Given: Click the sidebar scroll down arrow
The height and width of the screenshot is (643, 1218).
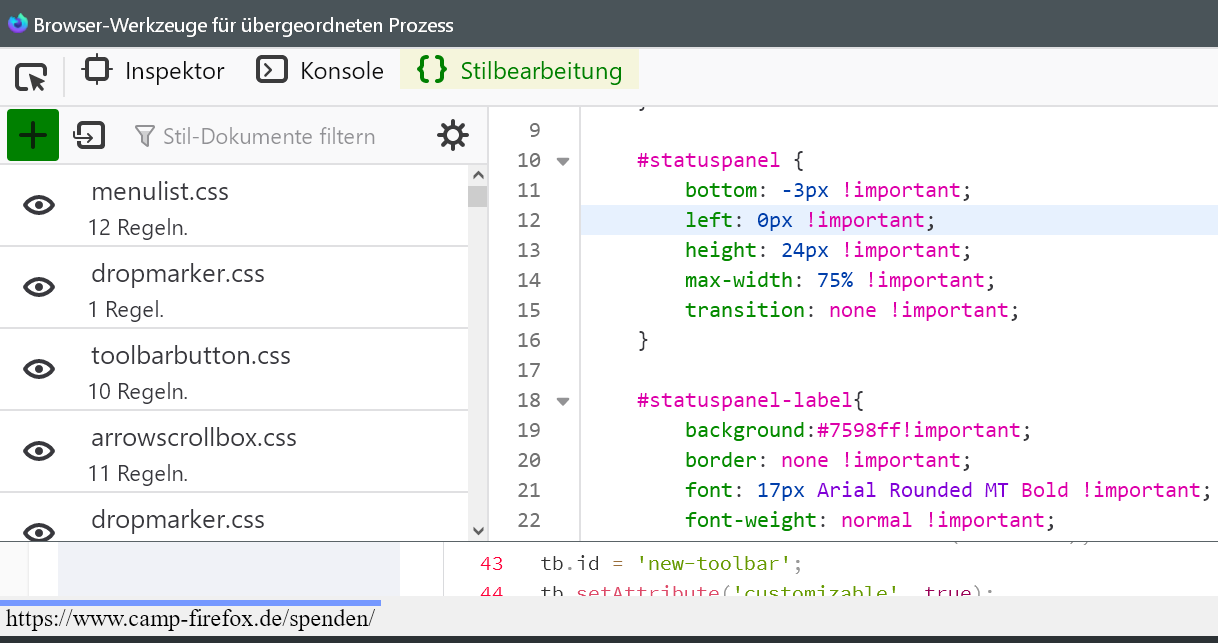Looking at the screenshot, I should click(x=478, y=531).
